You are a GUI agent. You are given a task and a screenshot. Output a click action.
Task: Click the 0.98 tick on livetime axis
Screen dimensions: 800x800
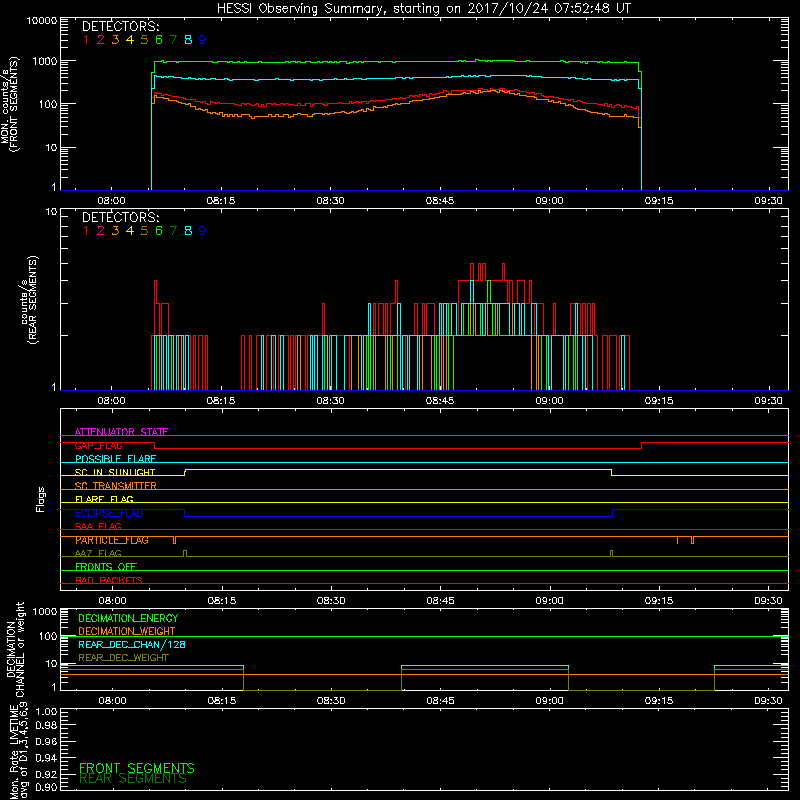coord(46,726)
